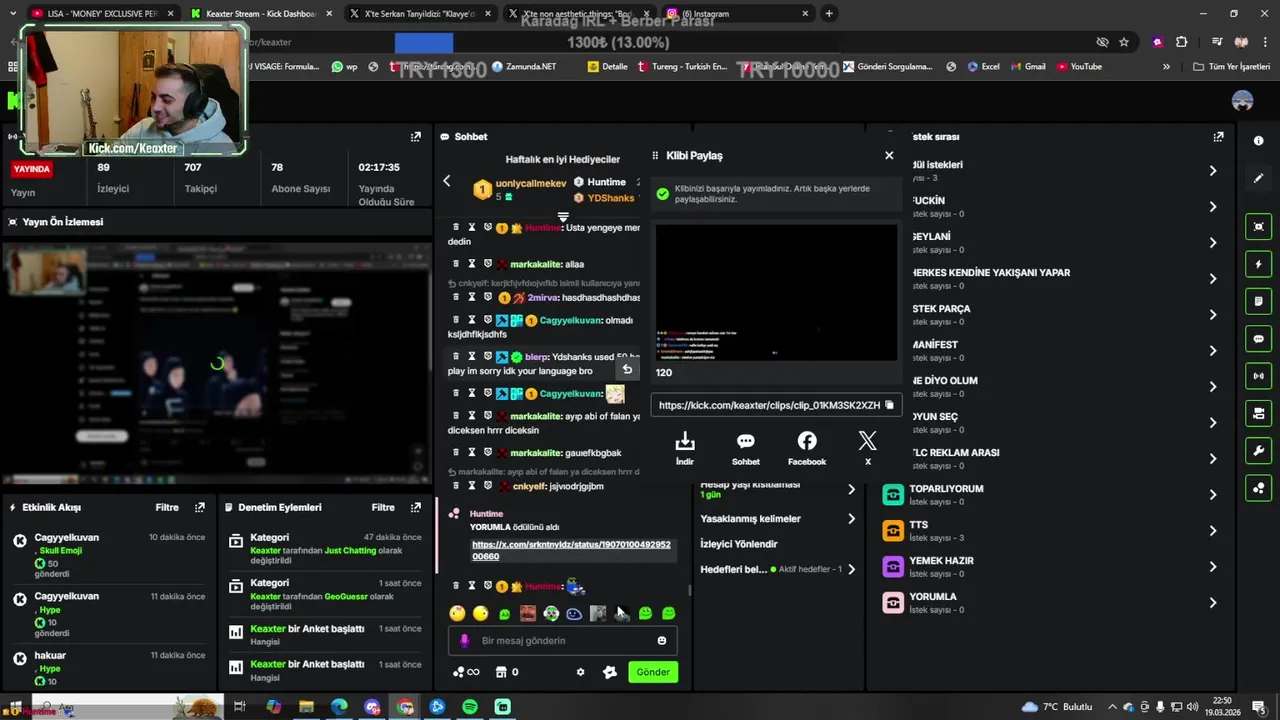This screenshot has height=720, width=1280.
Task: Click the pencil edit icon in sidebar
Action: pyautogui.click(x=1258, y=178)
